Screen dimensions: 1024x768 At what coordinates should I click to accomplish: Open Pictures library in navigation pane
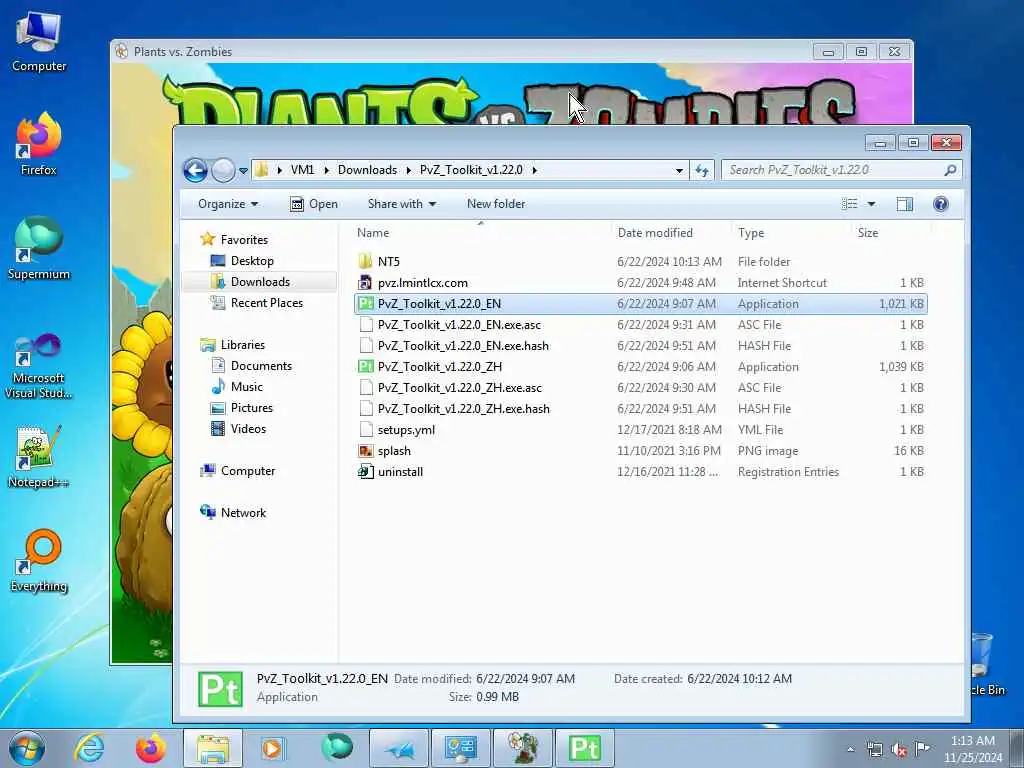251,408
